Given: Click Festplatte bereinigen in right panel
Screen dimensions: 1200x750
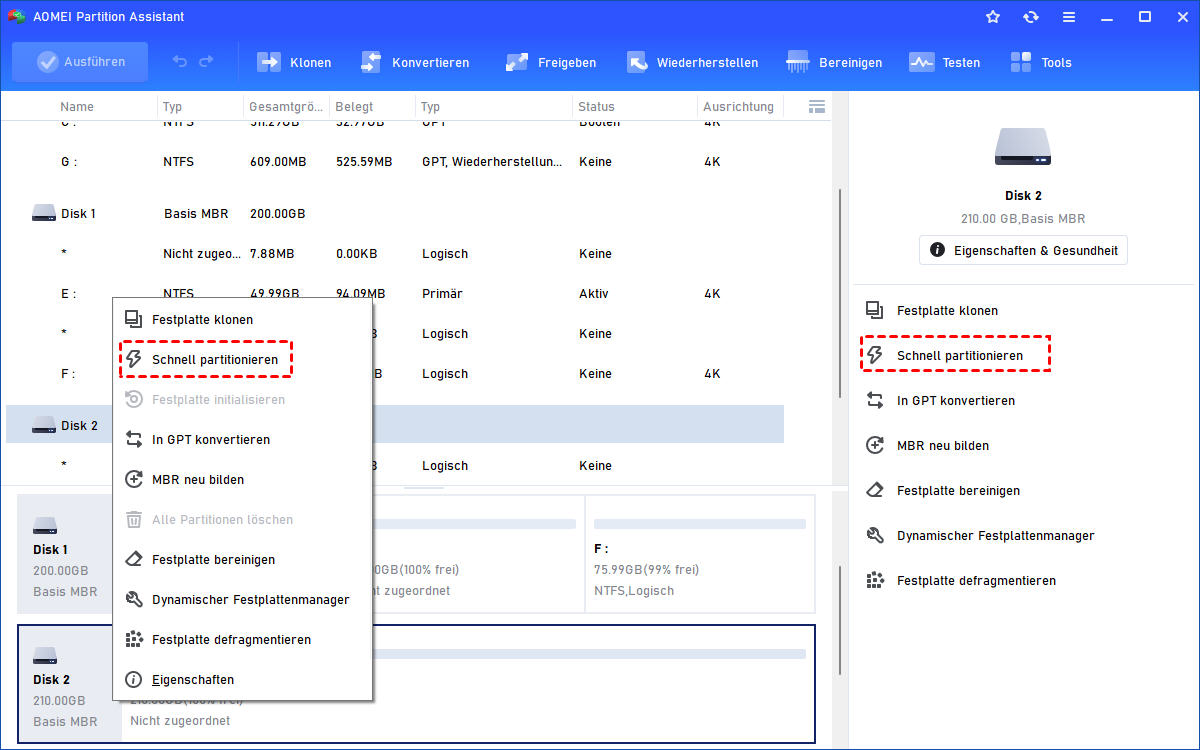Looking at the screenshot, I should [x=958, y=491].
